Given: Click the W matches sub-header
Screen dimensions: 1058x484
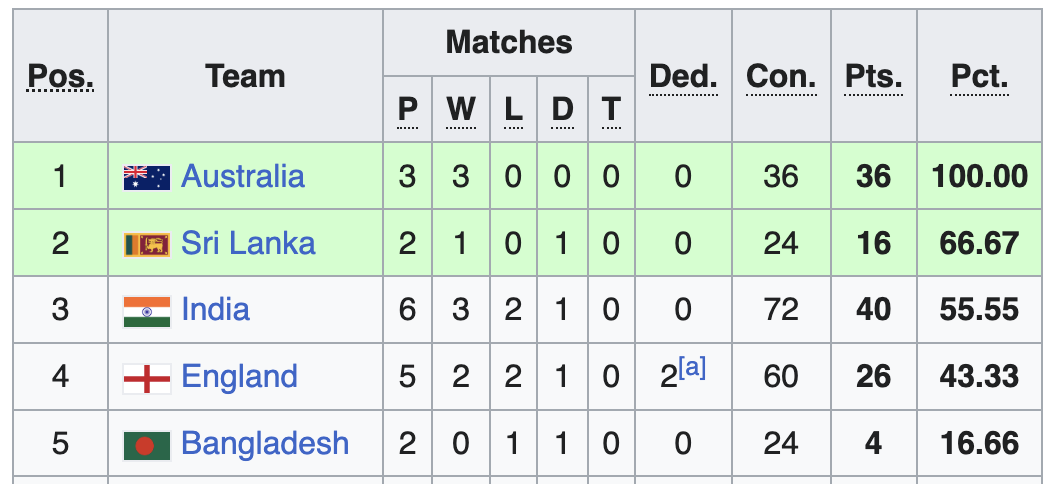Looking at the screenshot, I should [x=460, y=108].
